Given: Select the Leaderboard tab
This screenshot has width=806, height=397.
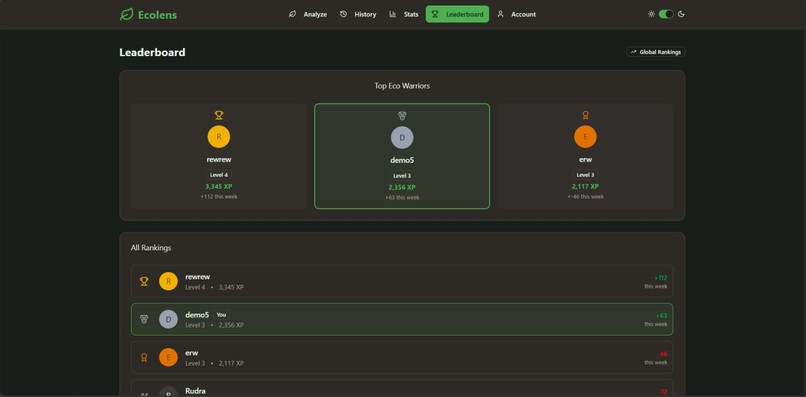Looking at the screenshot, I should click(x=457, y=14).
